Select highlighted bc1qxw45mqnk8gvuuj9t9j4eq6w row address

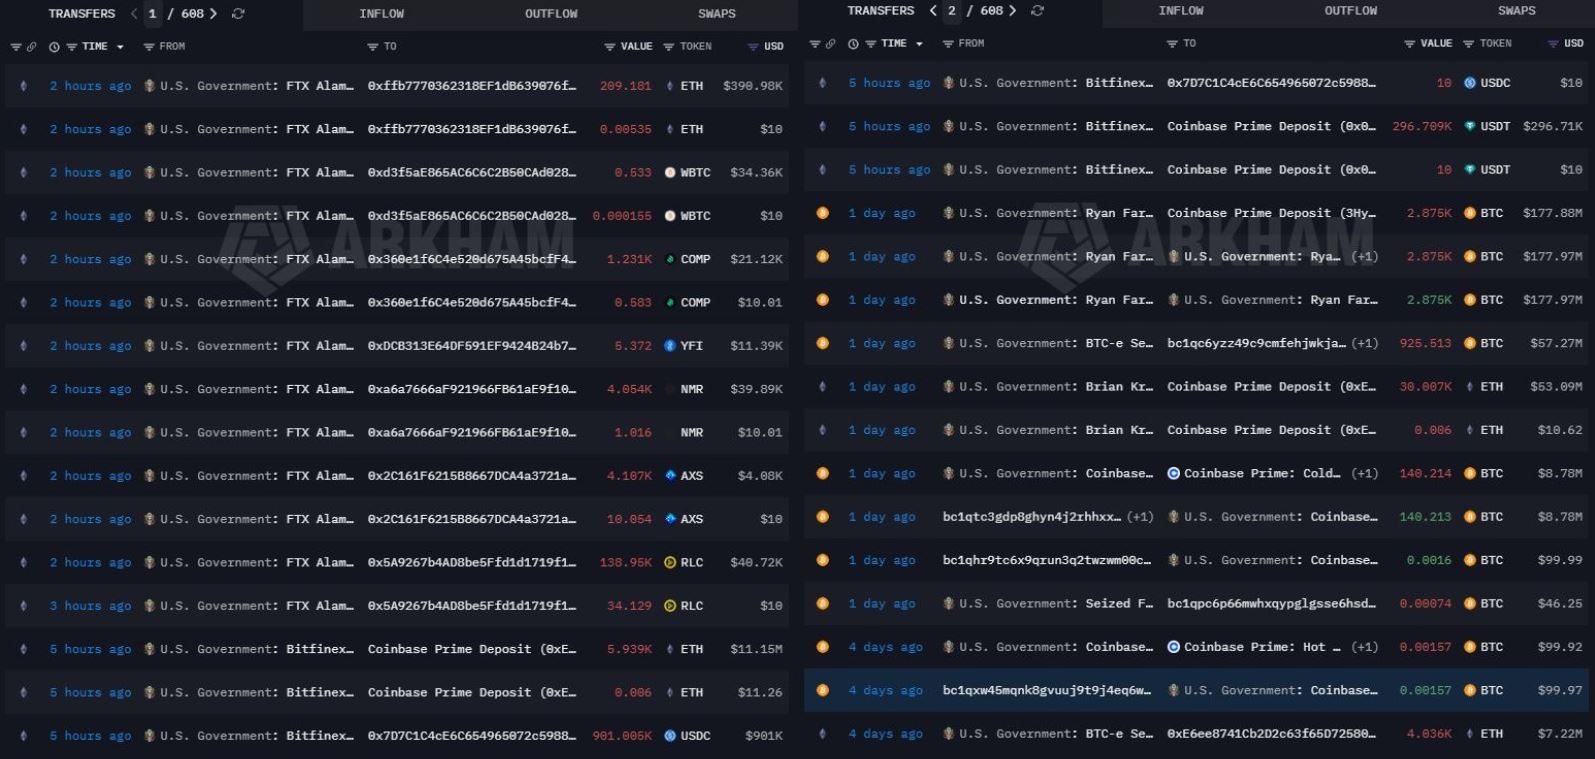coord(1047,690)
